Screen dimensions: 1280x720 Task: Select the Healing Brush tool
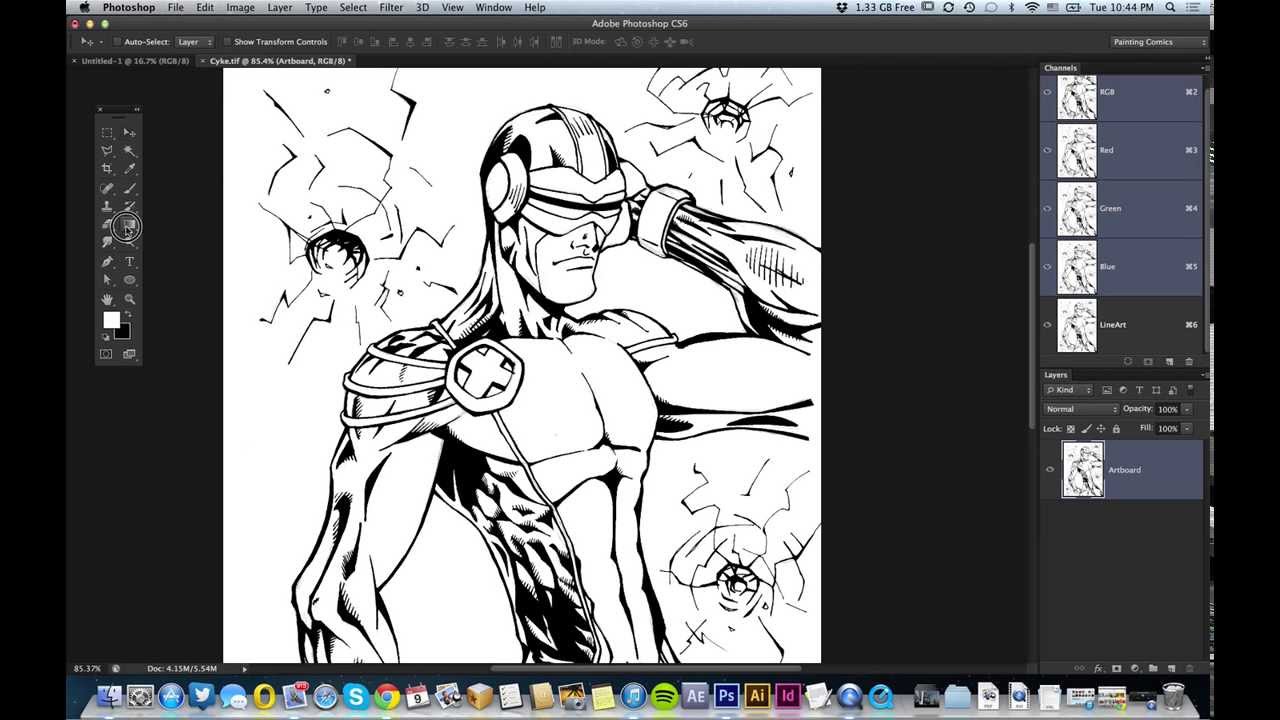[107, 188]
